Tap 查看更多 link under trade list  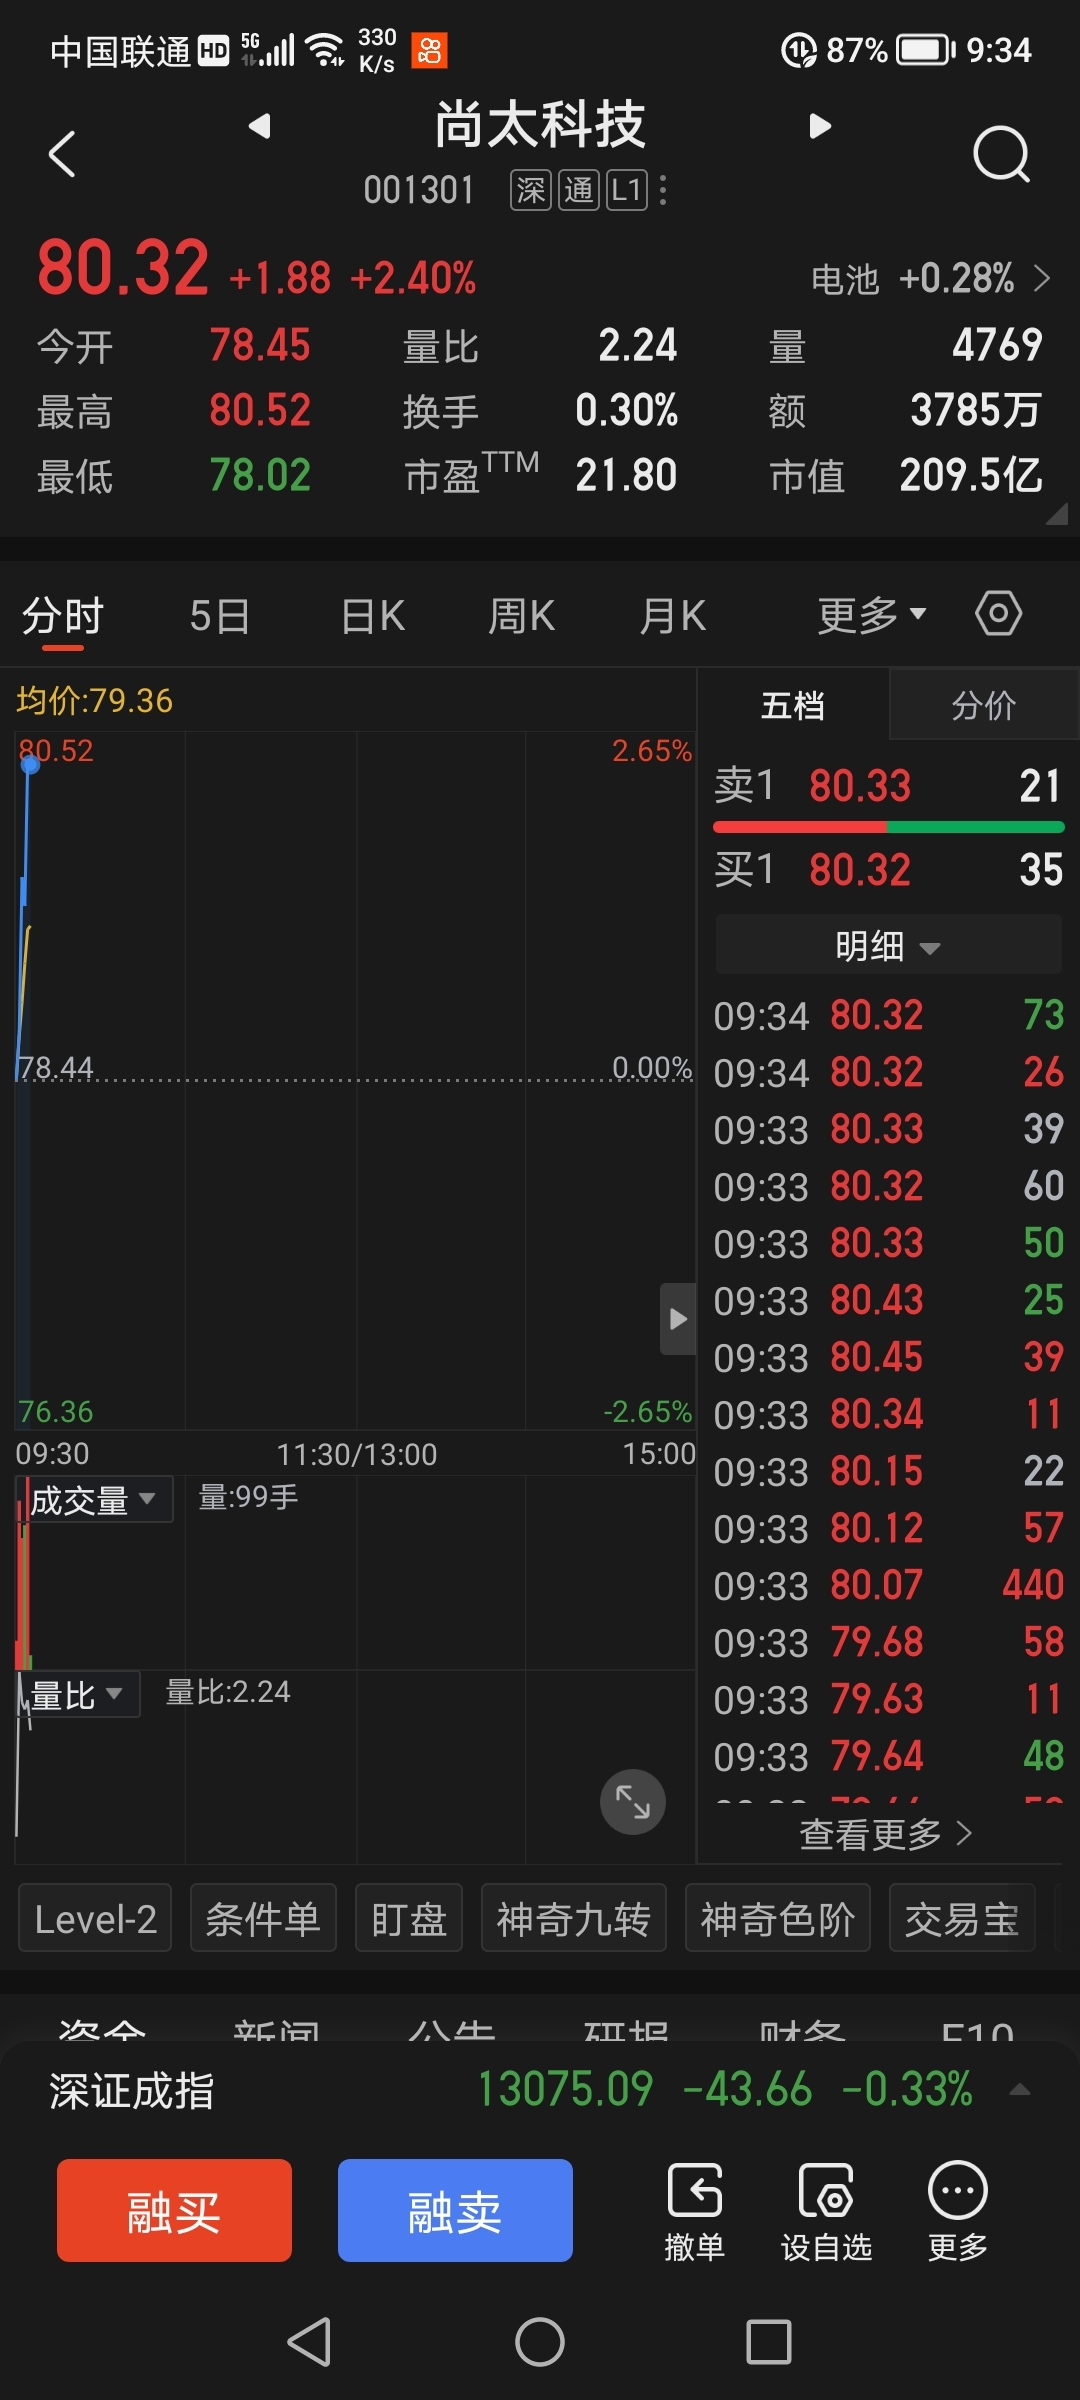pos(885,1833)
